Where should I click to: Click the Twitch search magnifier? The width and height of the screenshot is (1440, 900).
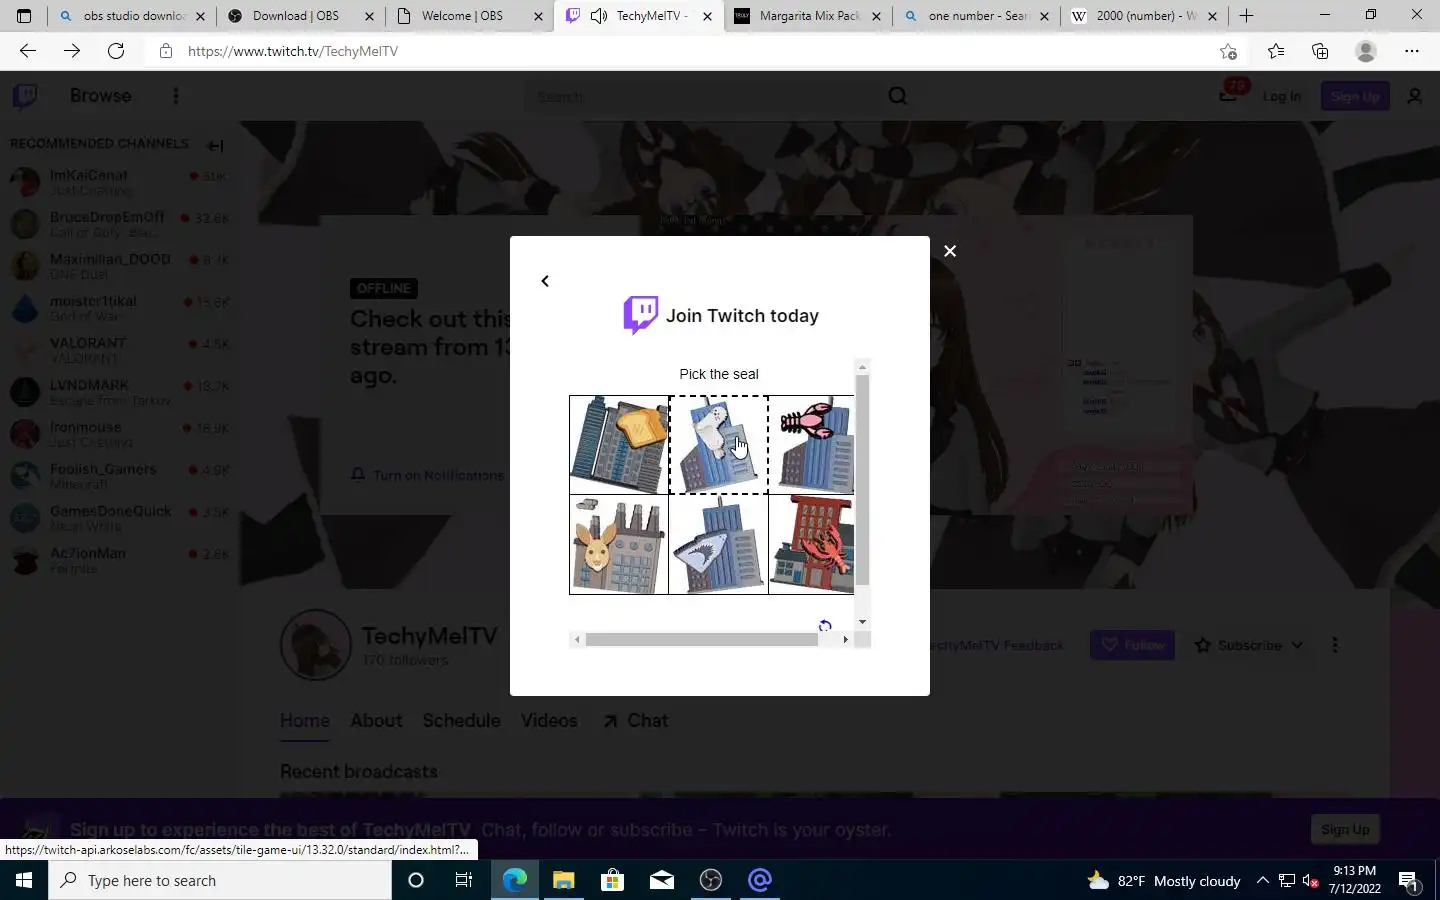tap(898, 96)
